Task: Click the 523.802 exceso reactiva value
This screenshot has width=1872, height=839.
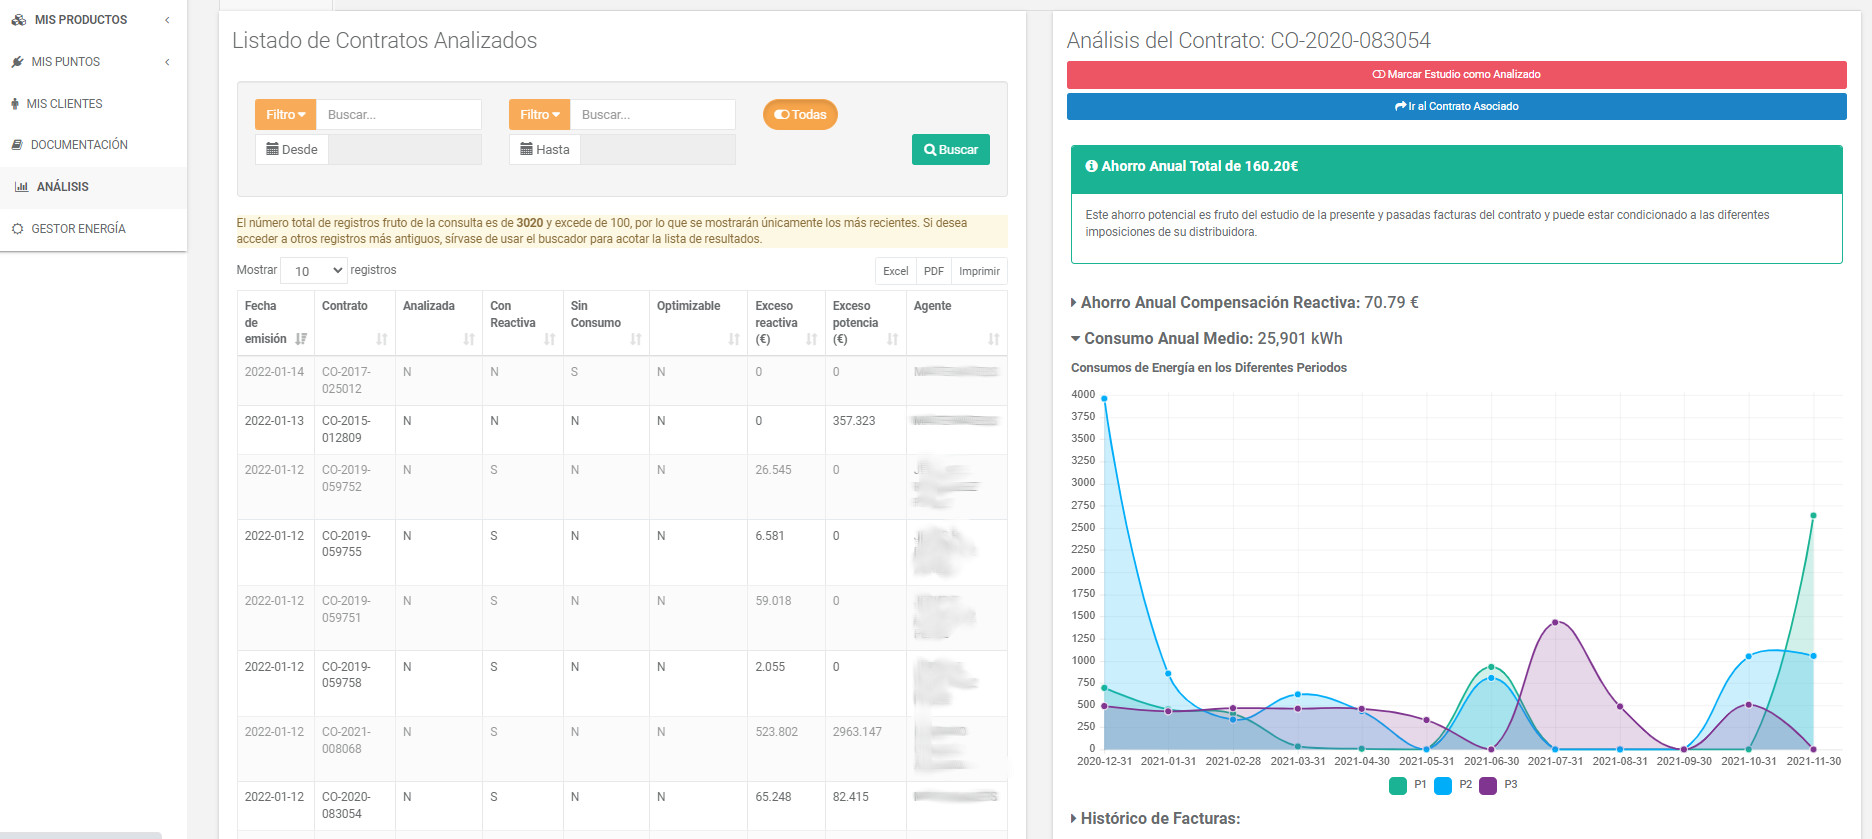Action: (x=776, y=732)
